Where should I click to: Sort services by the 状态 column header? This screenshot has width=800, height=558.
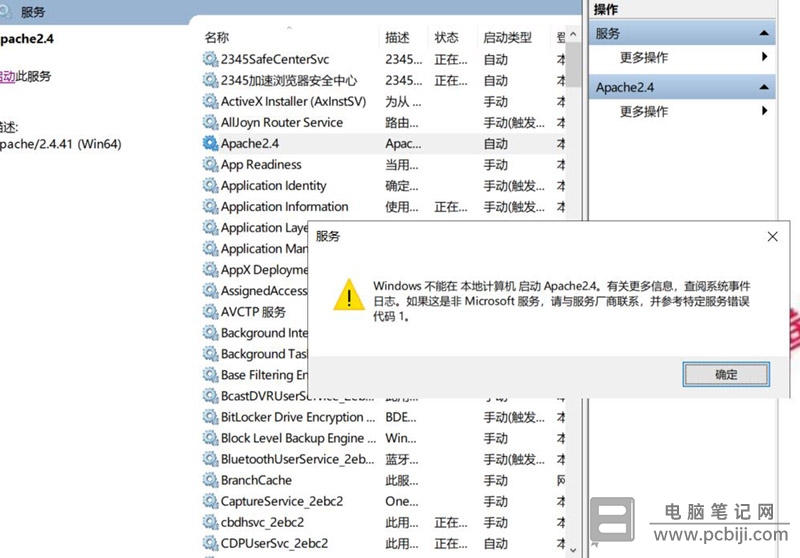coord(446,37)
